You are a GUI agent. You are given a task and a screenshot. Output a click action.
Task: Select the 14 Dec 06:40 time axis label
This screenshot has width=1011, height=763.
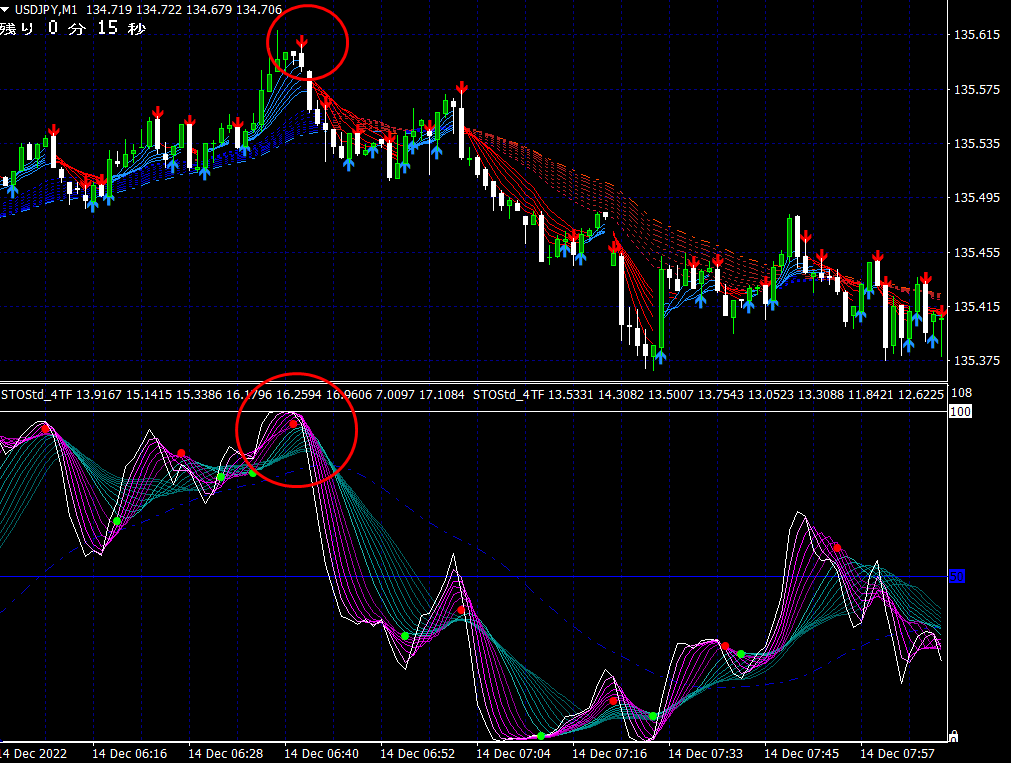pos(321,753)
